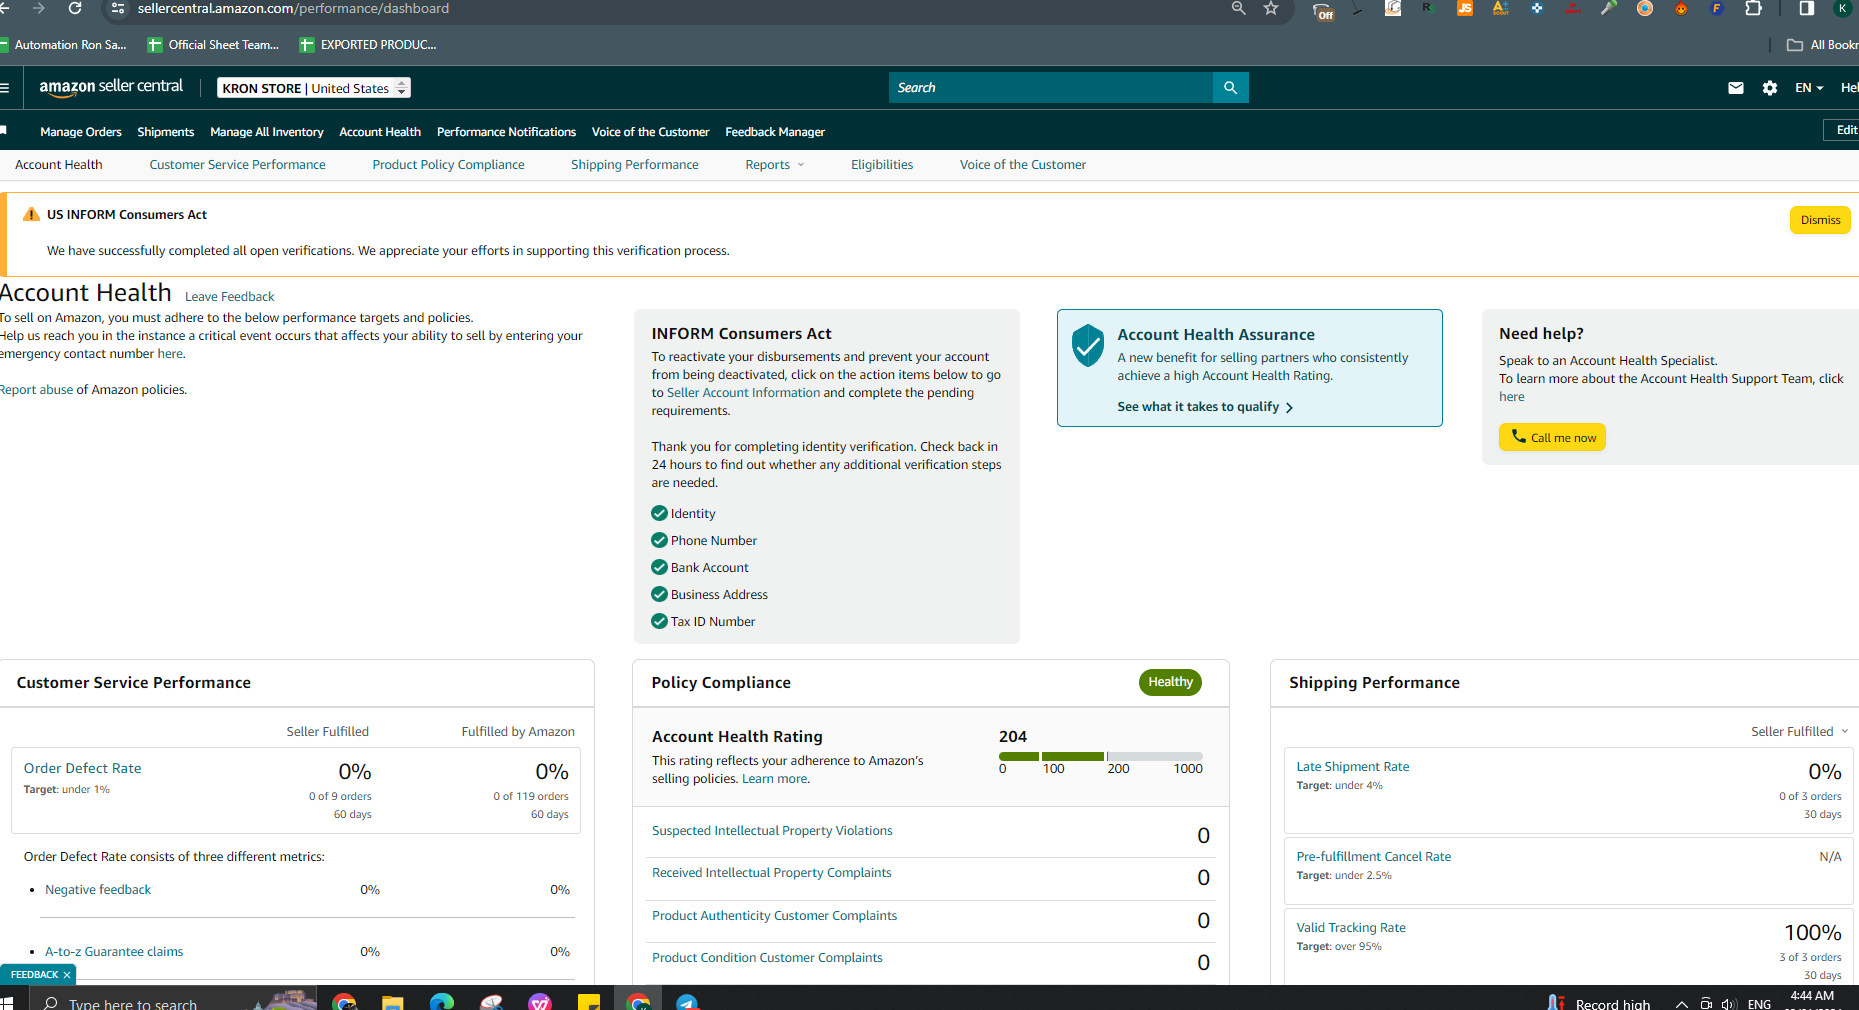This screenshot has width=1859, height=1010.
Task: Click the Call me now button
Action: coord(1552,438)
